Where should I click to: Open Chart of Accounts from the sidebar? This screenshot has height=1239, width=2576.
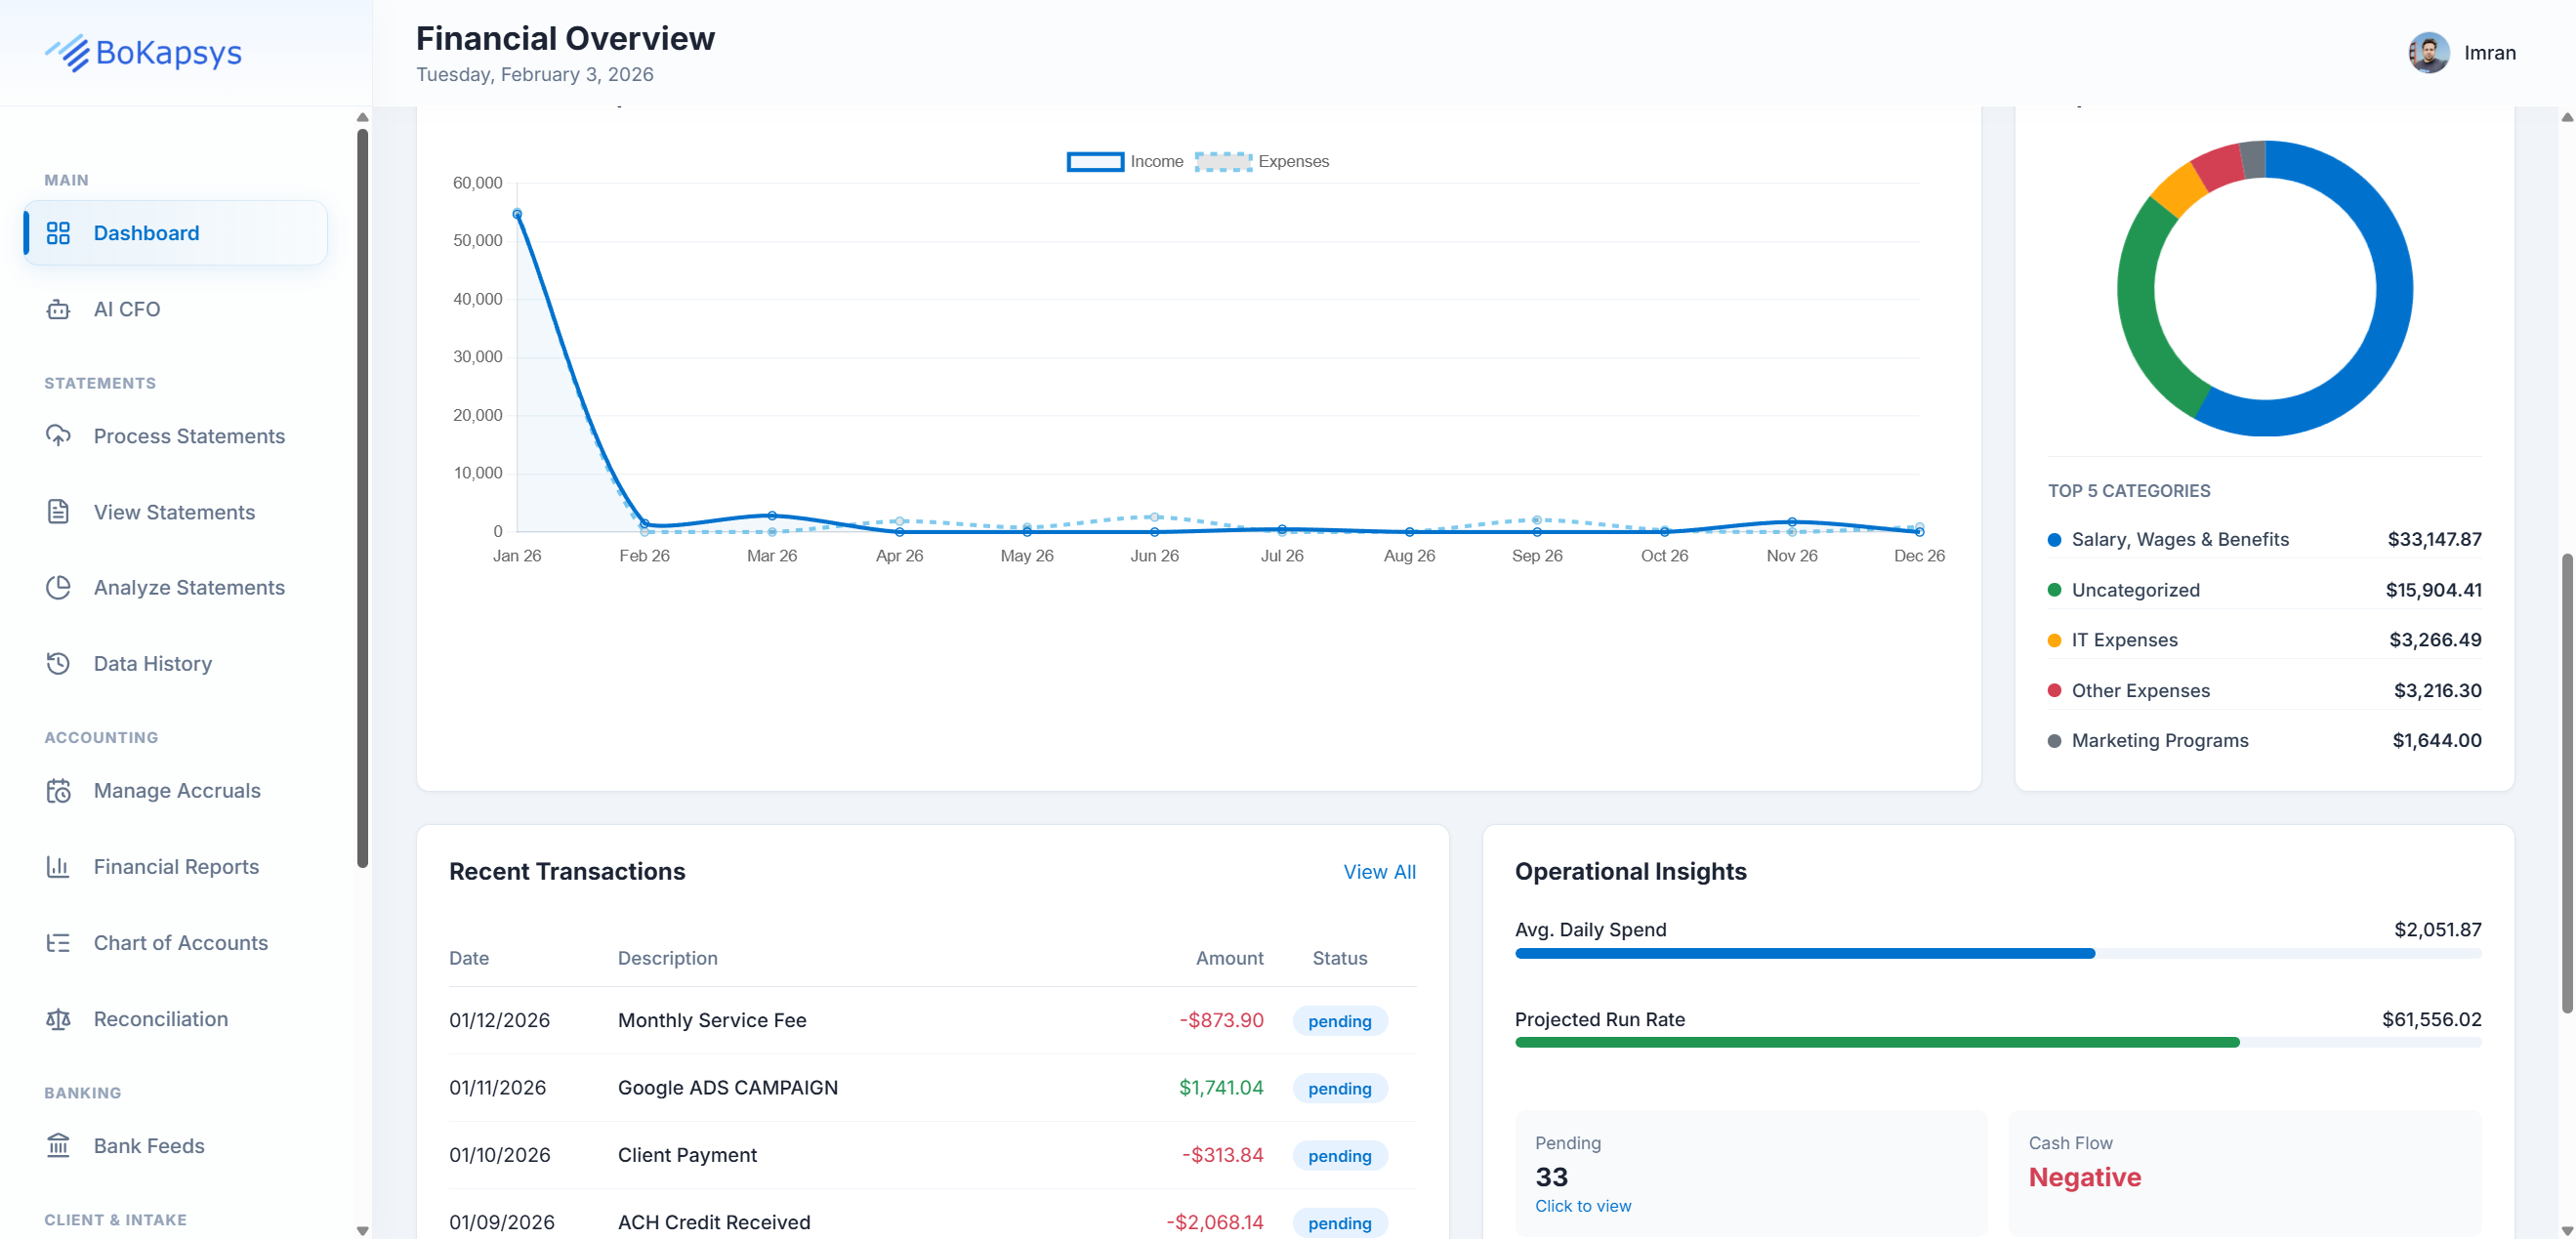tap(181, 942)
